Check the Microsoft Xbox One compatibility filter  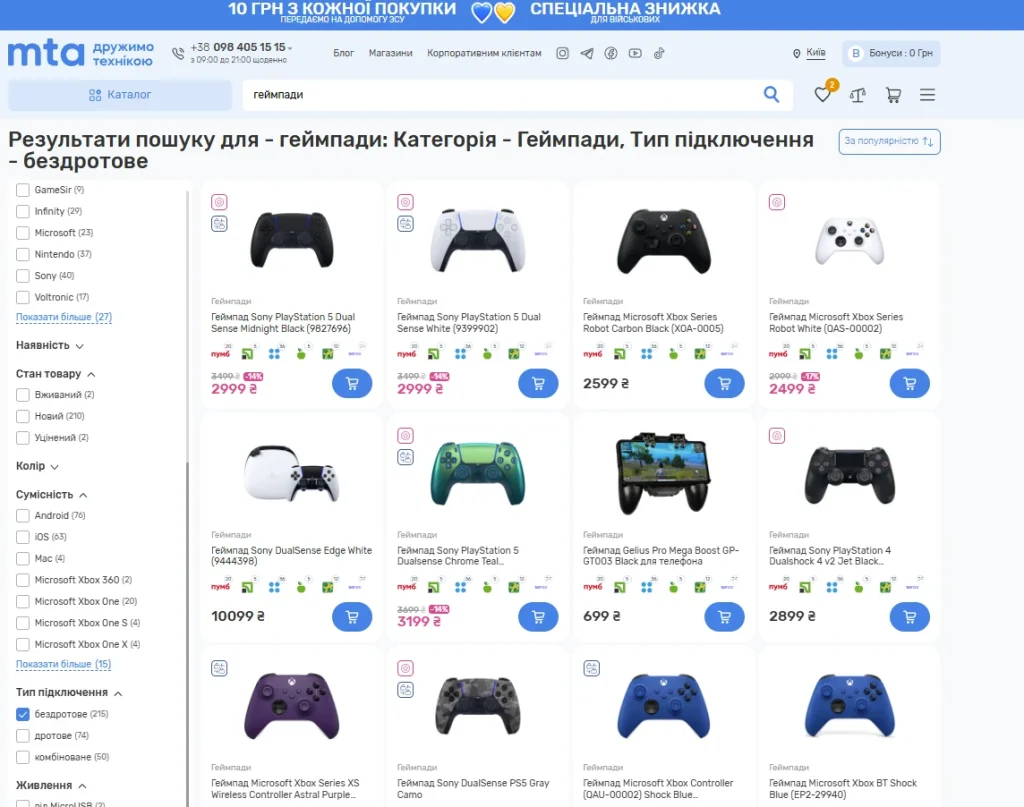click(x=23, y=601)
